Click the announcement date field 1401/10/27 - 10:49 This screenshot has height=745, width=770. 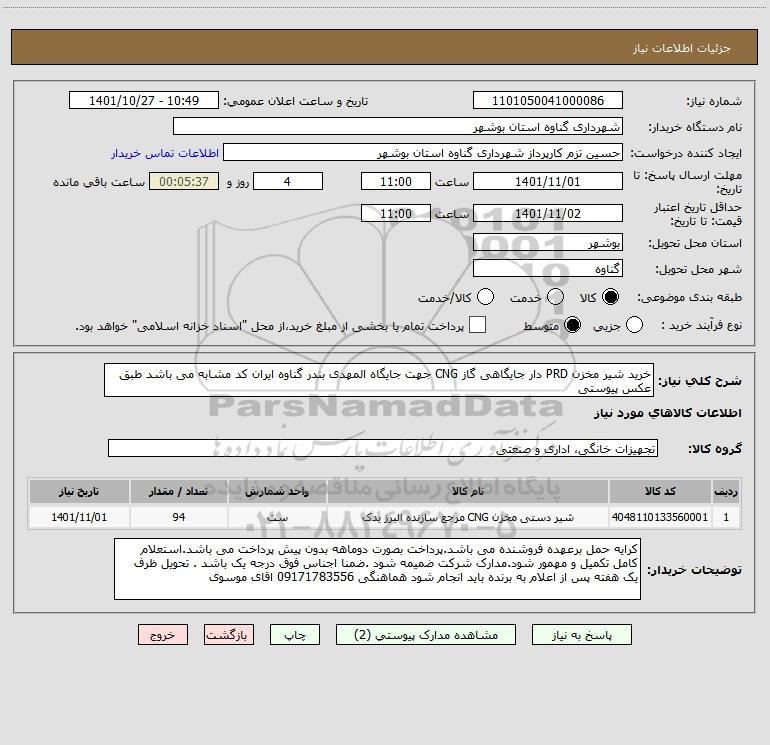click(144, 101)
